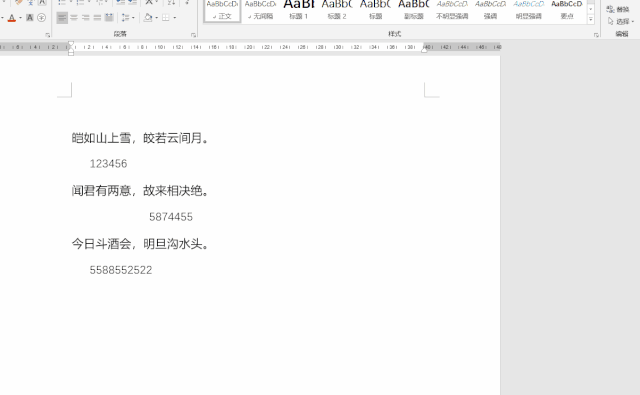Click the decrease indent icon
The width and height of the screenshot is (640, 395).
(120, 2)
